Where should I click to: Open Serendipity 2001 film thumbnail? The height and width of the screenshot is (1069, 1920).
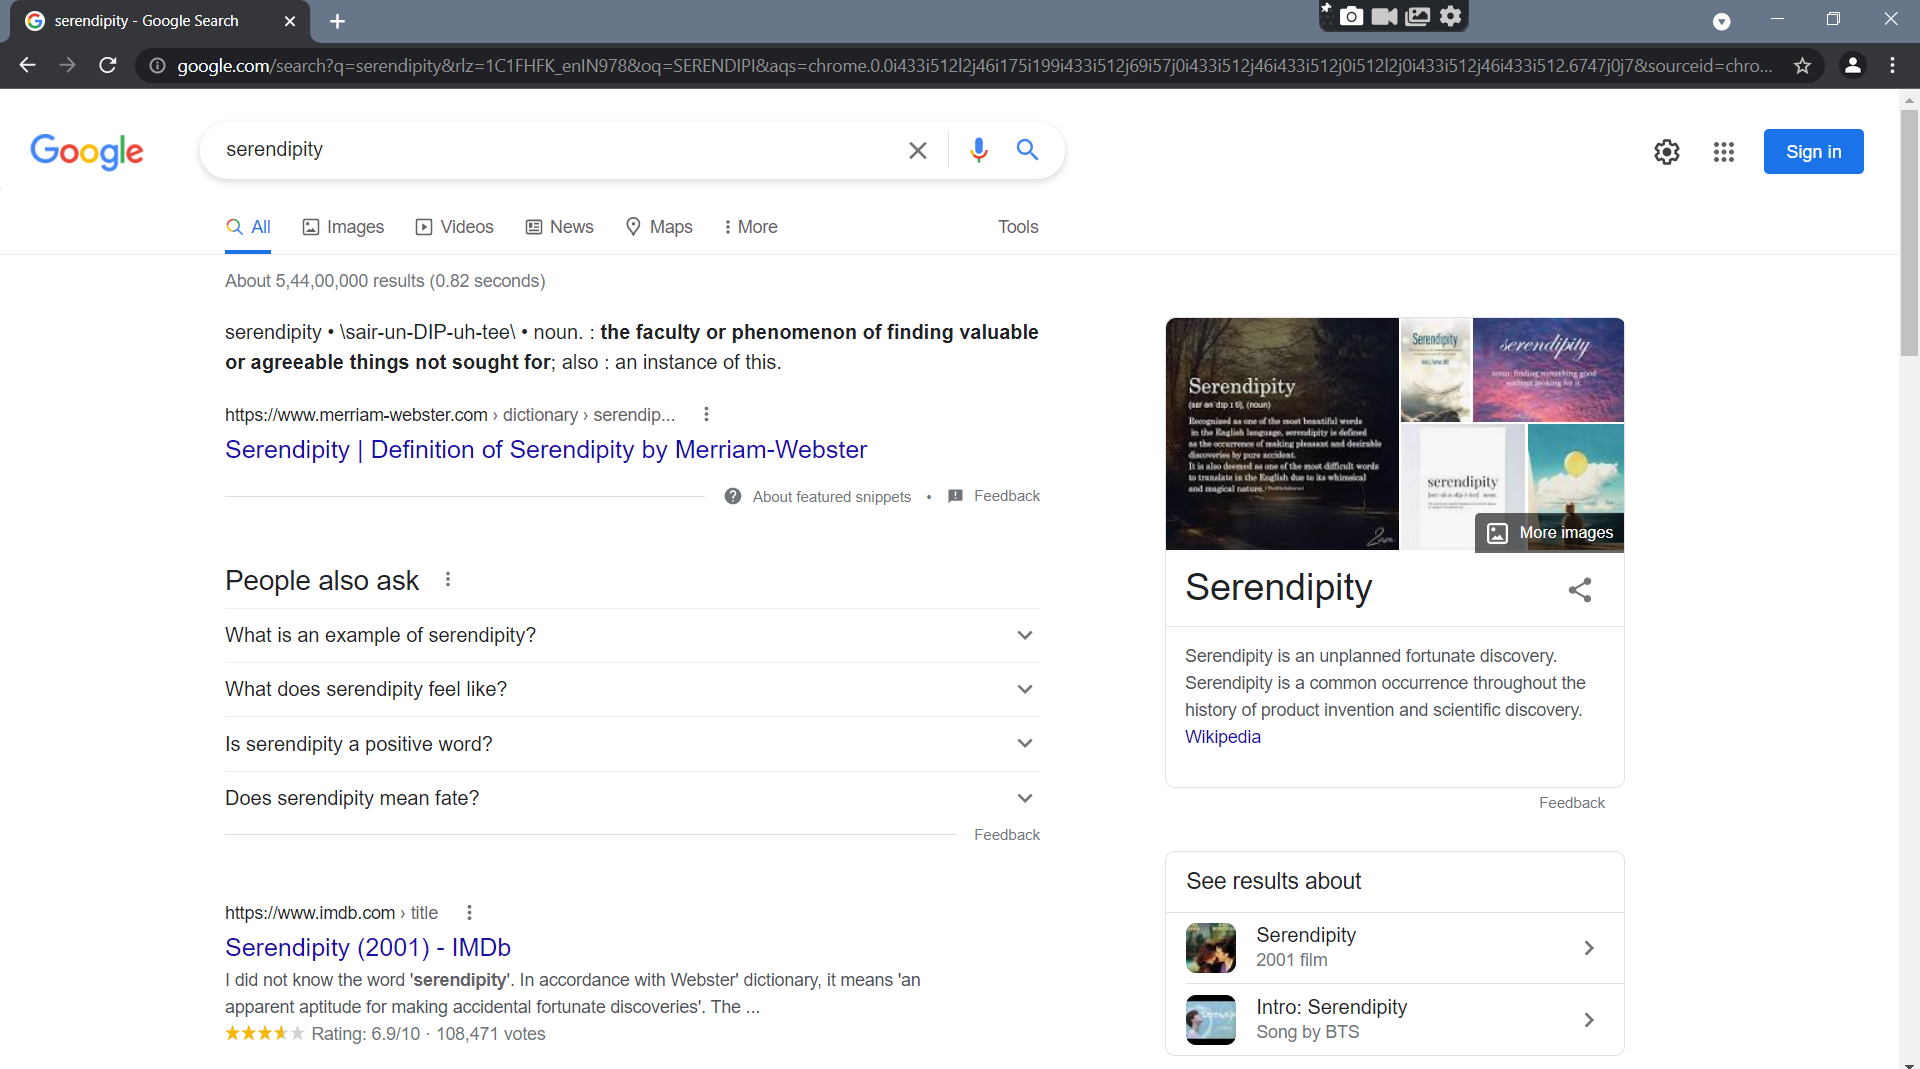(1211, 948)
